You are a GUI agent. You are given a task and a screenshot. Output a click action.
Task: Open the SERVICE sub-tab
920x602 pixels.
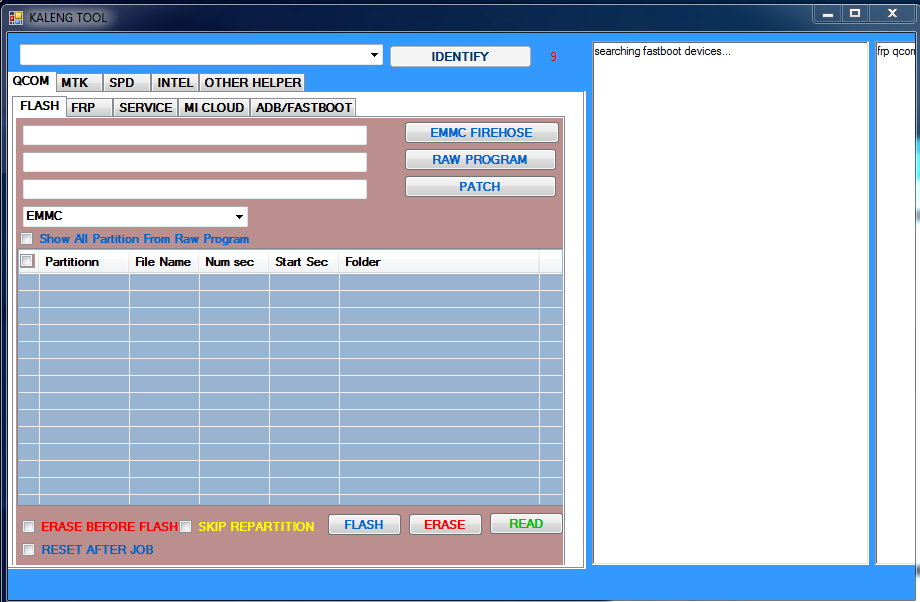click(x=146, y=108)
